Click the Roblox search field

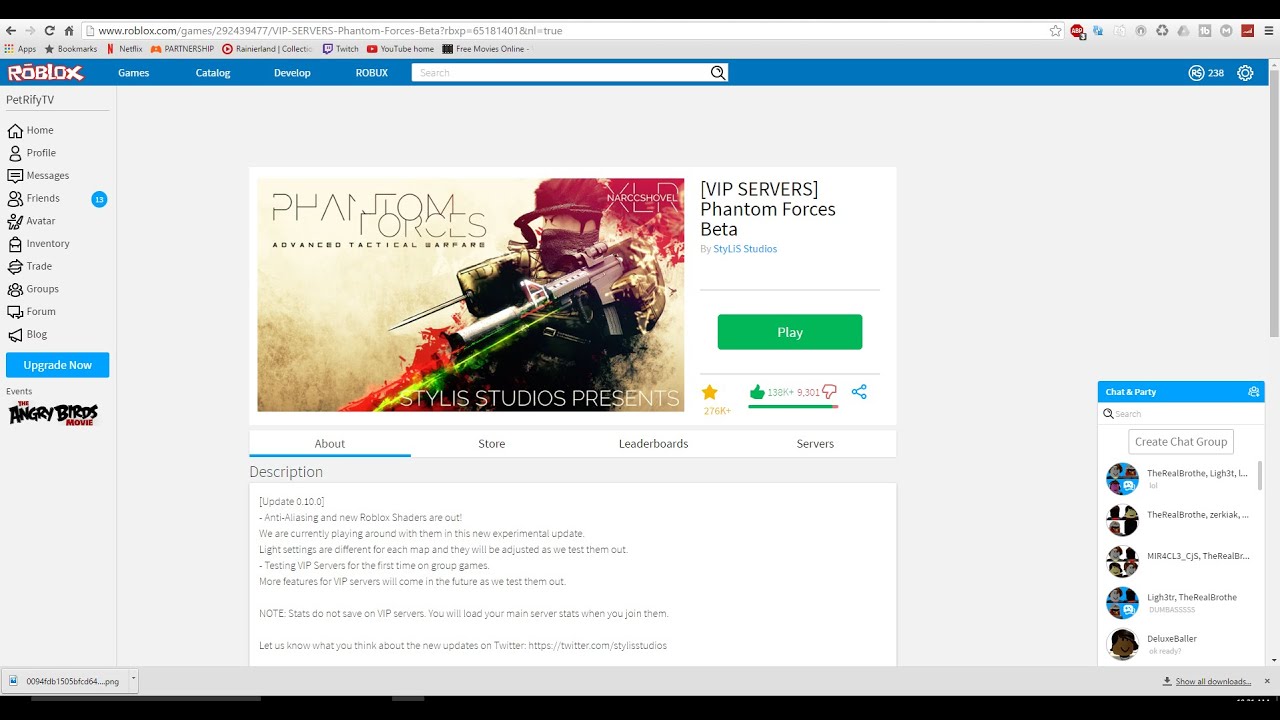point(560,73)
